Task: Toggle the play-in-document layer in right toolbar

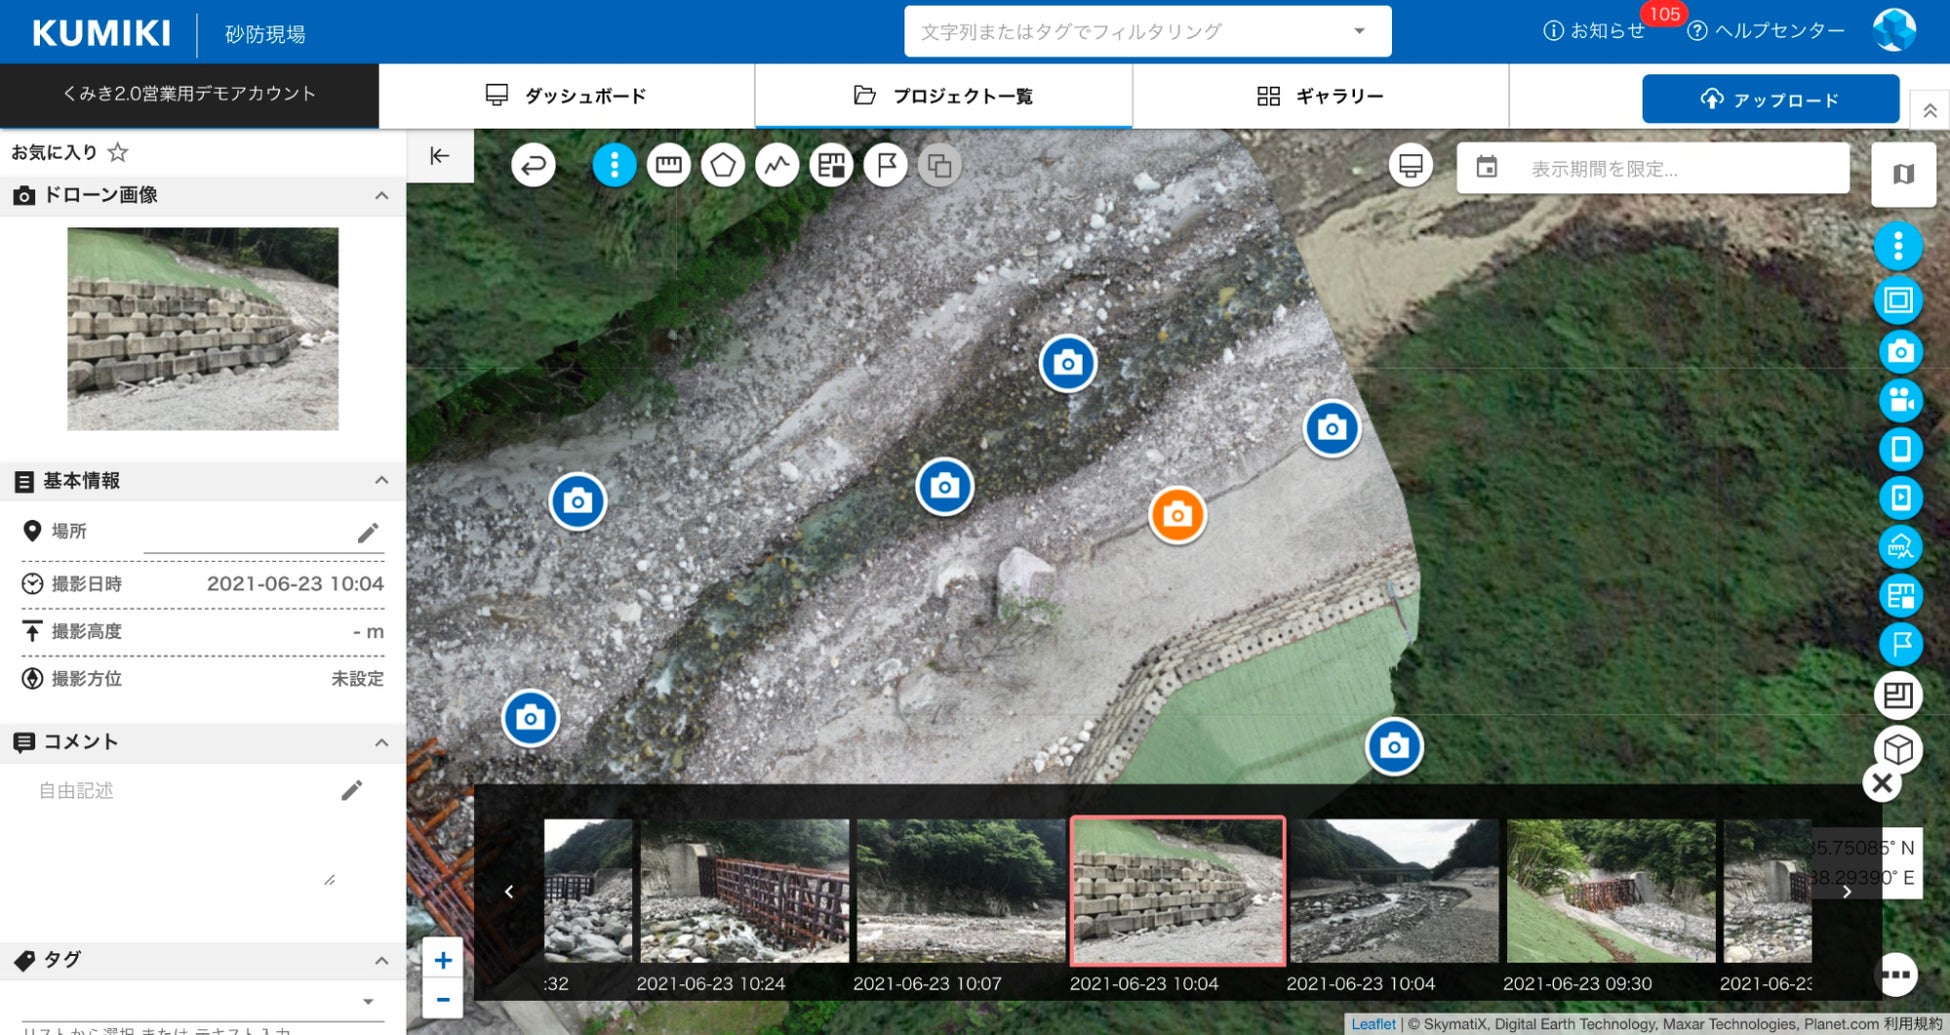Action: click(1900, 498)
